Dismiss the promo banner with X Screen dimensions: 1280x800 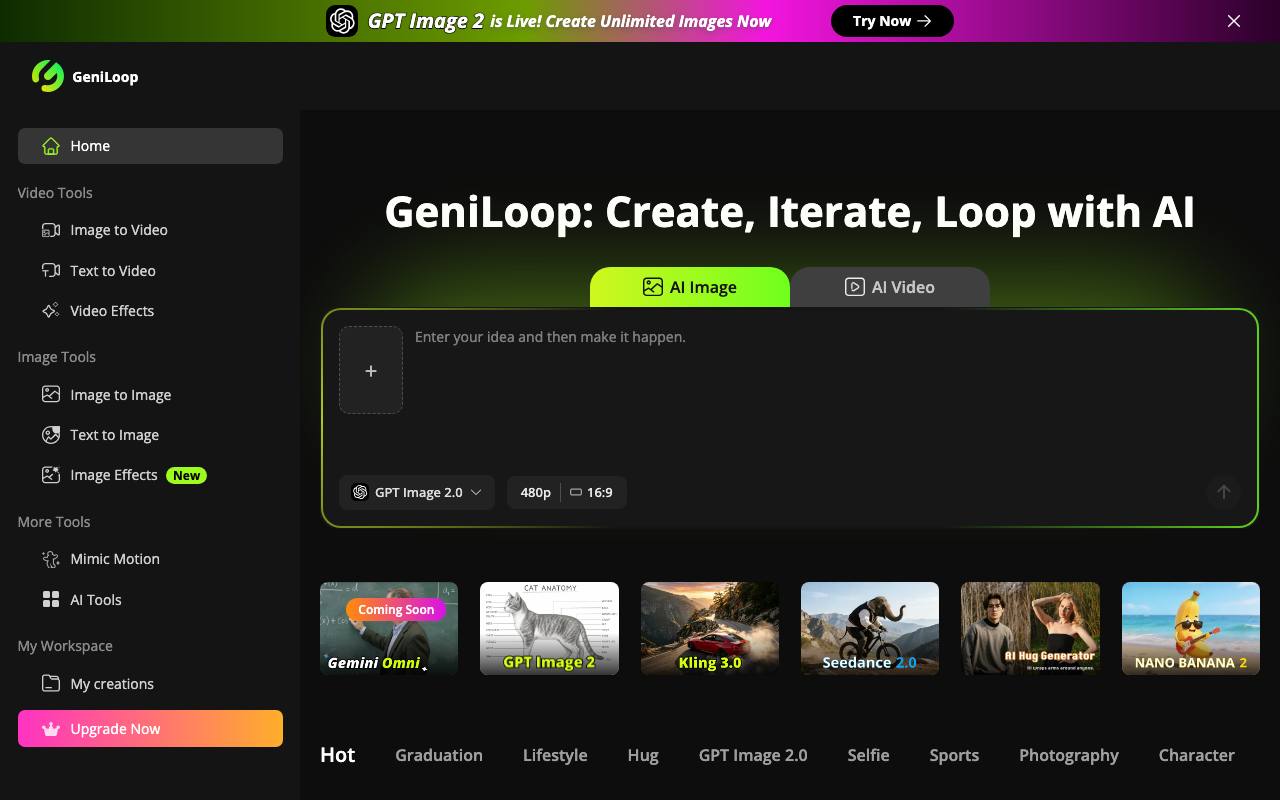(1234, 21)
